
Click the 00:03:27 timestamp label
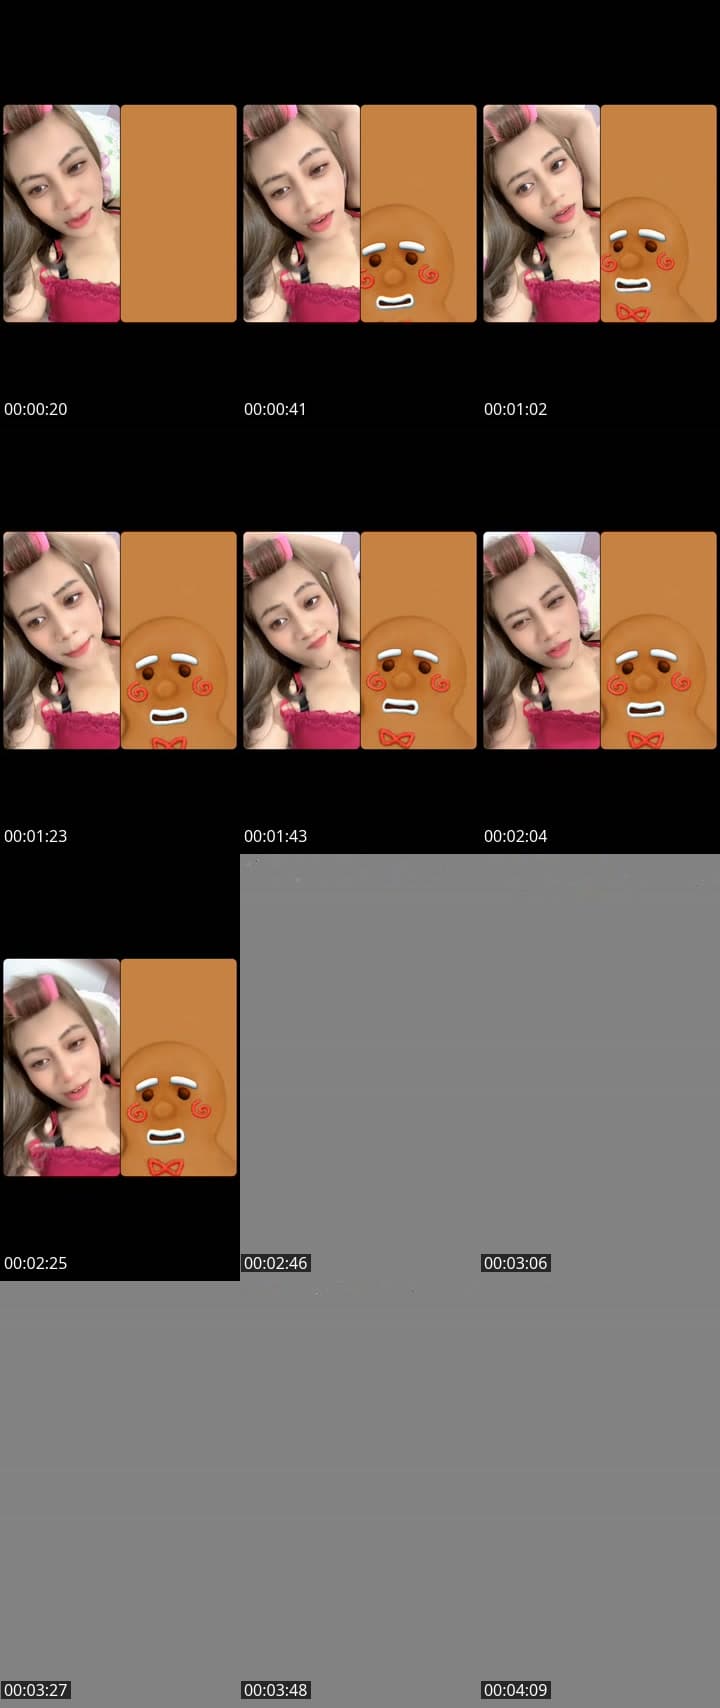[x=36, y=1690]
